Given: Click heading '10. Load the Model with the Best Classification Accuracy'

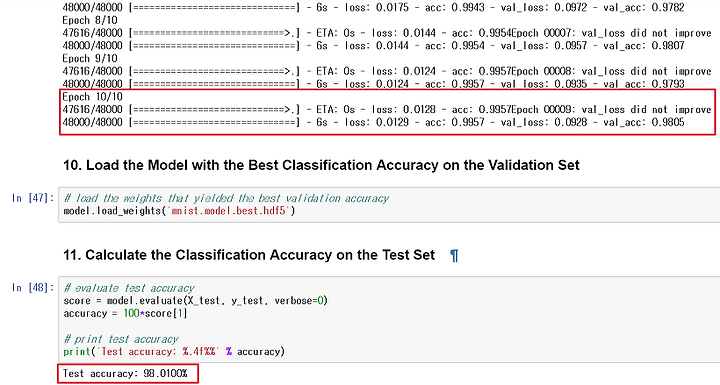Looking at the screenshot, I should click(x=321, y=165).
